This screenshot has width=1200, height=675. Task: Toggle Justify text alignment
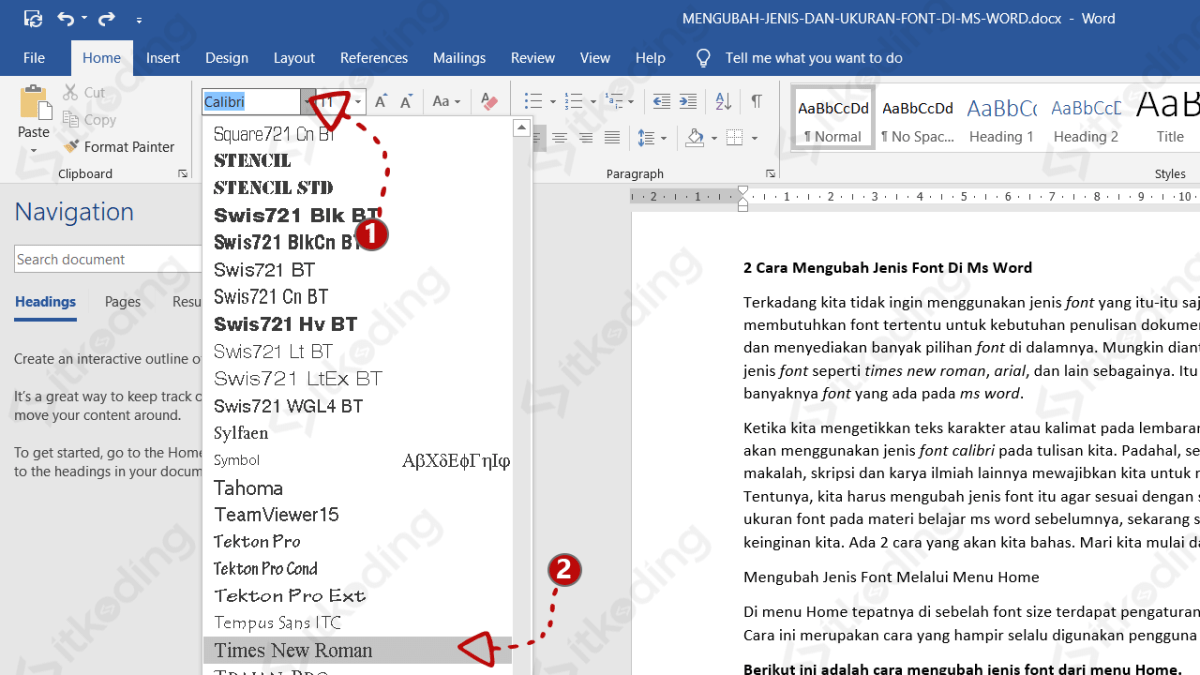click(612, 138)
